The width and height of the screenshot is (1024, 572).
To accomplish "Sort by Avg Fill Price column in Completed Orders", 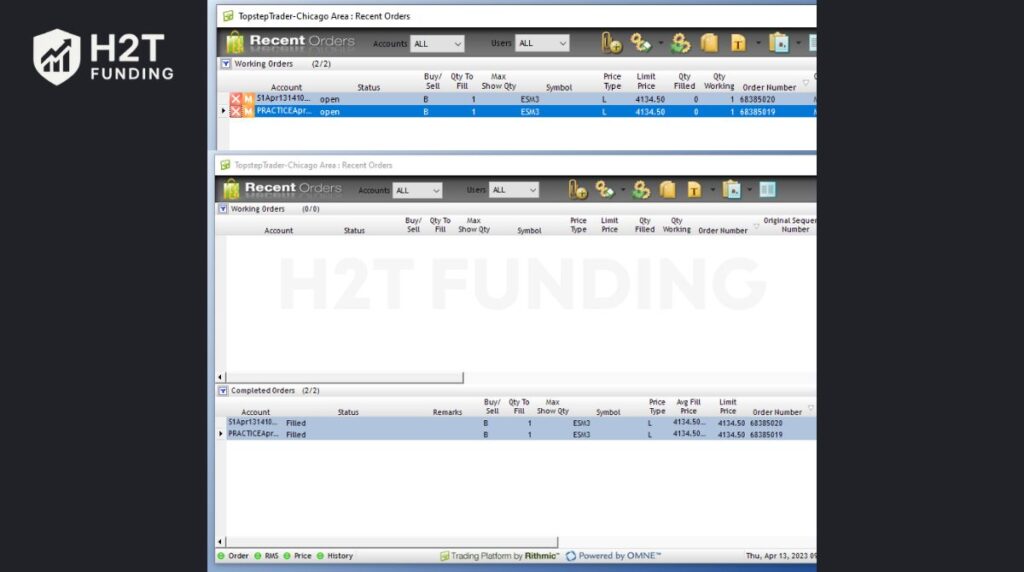I will coord(688,407).
